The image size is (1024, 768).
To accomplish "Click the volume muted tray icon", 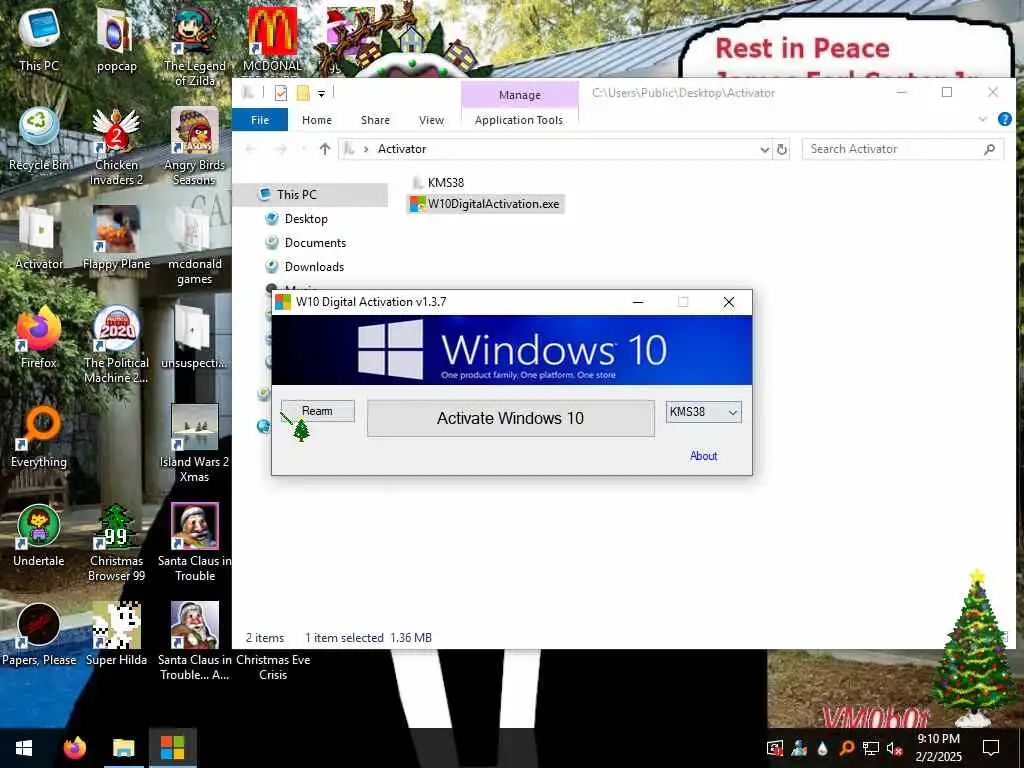I will tap(894, 748).
